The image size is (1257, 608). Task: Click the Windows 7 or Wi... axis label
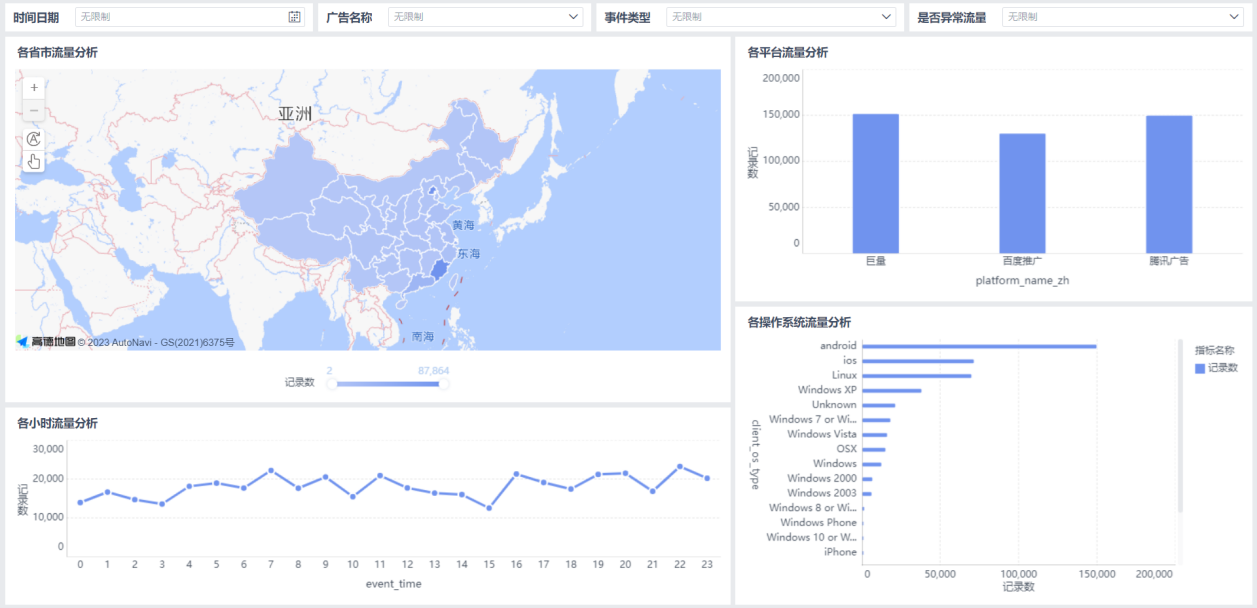[813, 420]
